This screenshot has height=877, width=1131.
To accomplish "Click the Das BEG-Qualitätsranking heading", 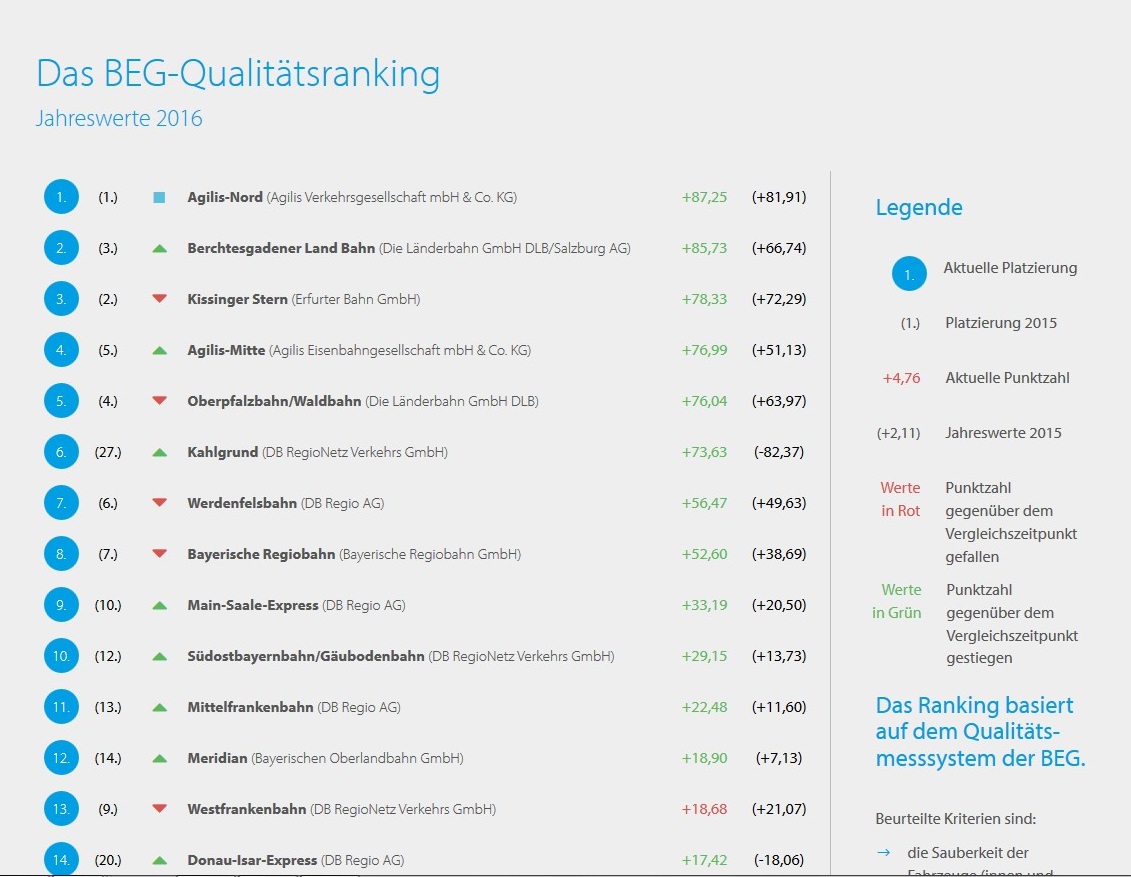I will pyautogui.click(x=238, y=74).
